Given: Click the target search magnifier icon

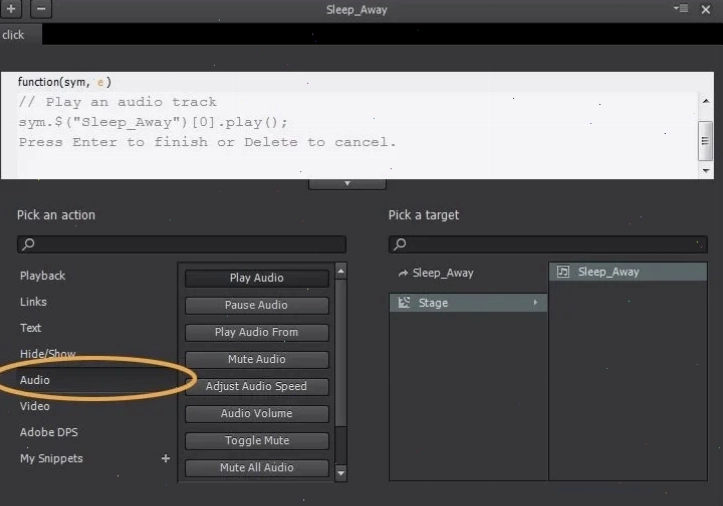Looking at the screenshot, I should tap(400, 244).
